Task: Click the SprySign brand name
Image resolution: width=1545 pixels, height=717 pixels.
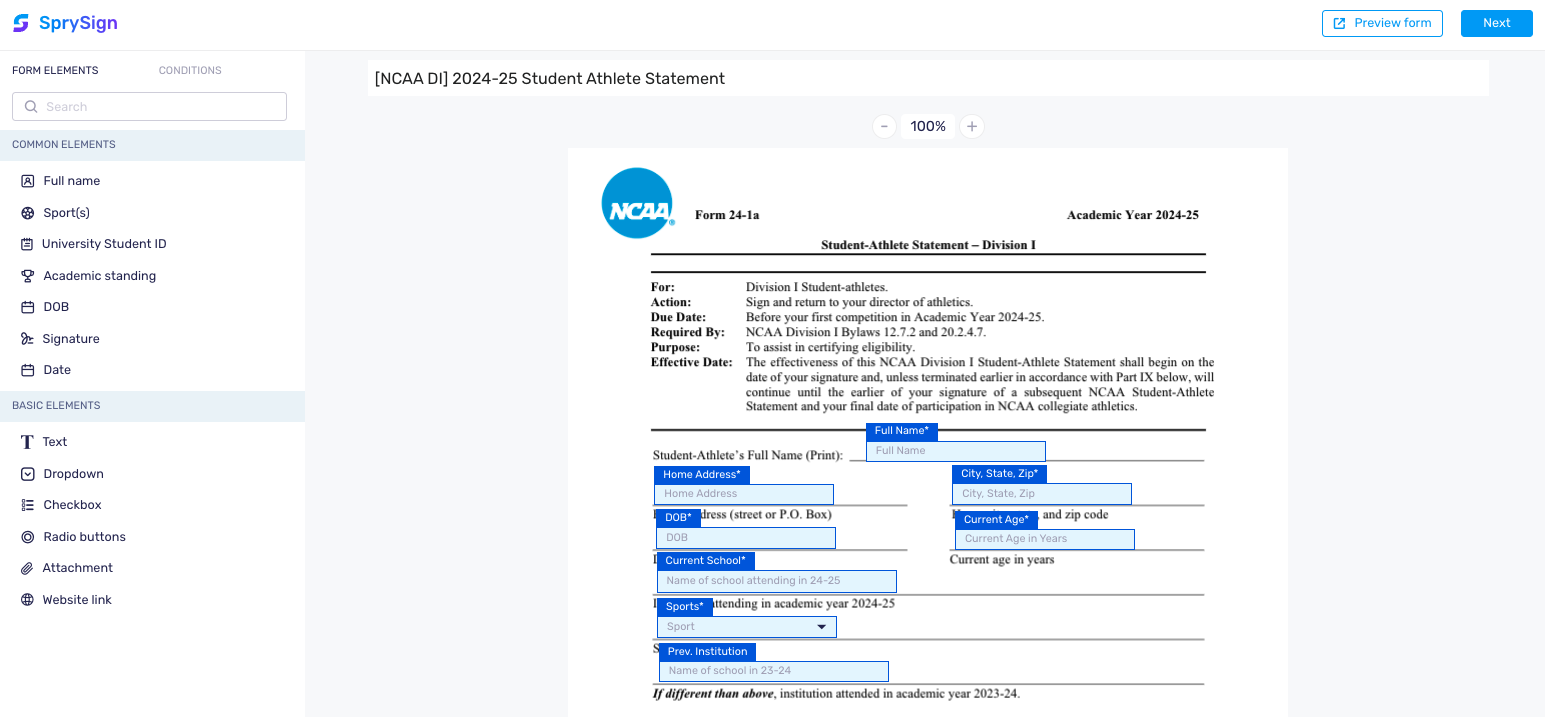Action: [78, 23]
